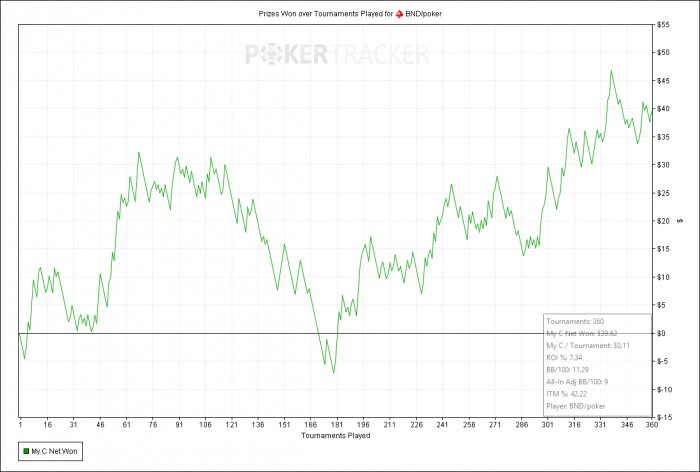Click the x-axis tick label 316
Image resolution: width=700 pixels, height=472 pixels.
[574, 425]
